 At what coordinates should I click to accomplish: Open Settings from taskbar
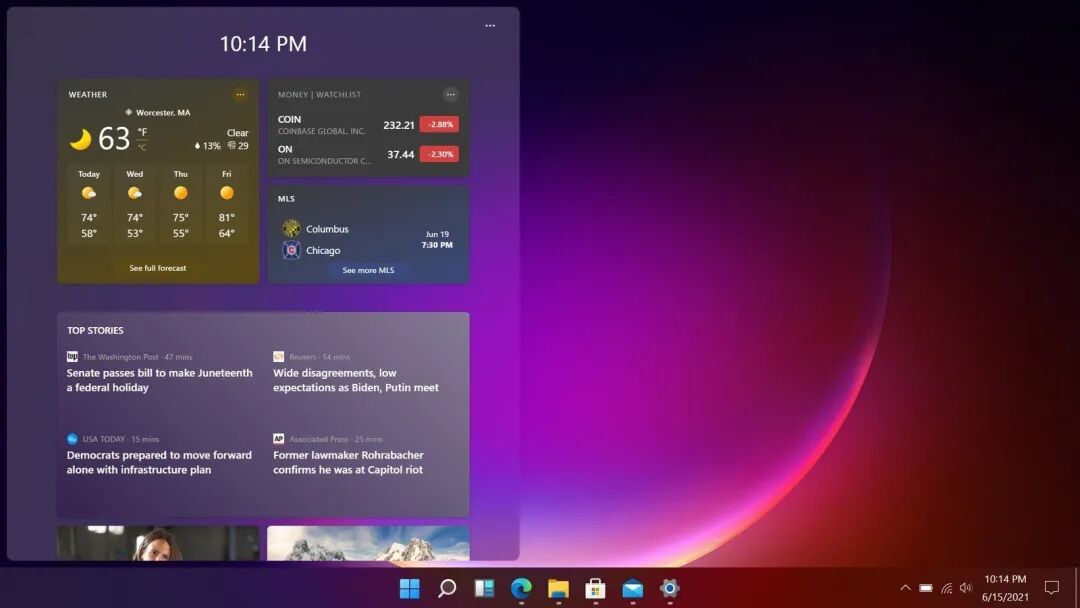point(669,588)
